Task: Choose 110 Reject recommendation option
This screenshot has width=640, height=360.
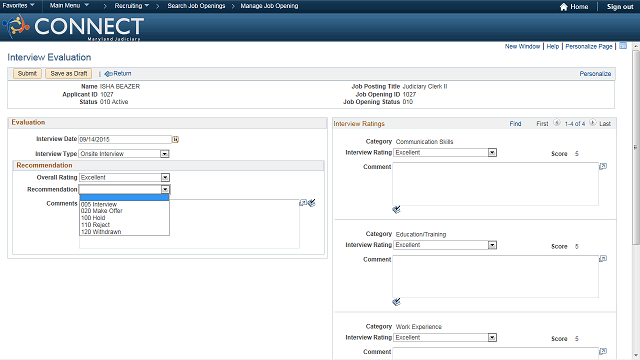Action: 96,225
